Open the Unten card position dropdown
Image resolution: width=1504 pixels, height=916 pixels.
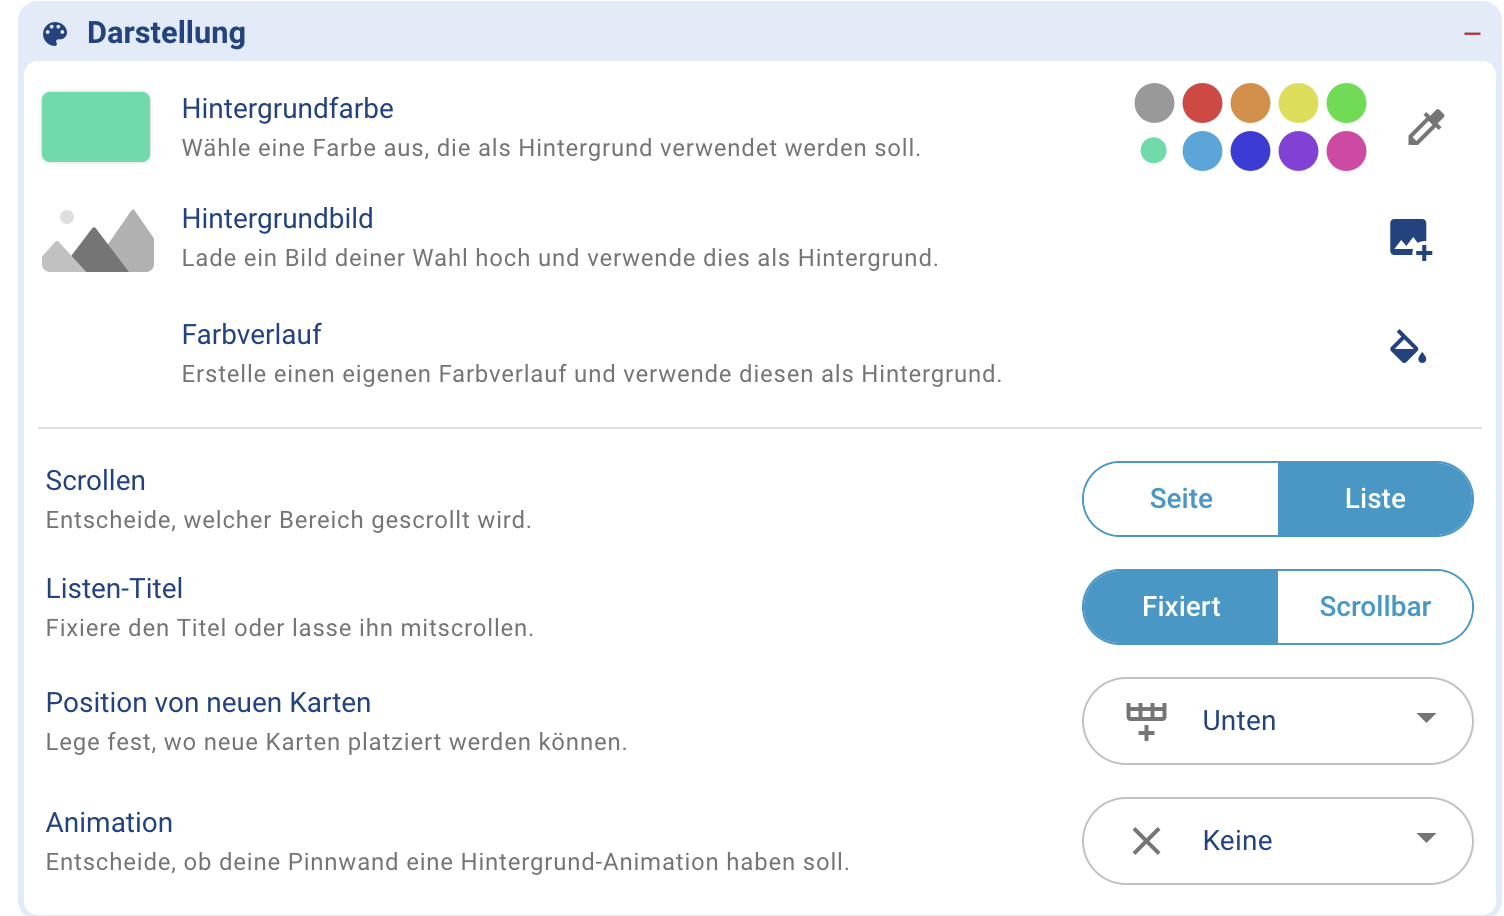pos(1426,720)
